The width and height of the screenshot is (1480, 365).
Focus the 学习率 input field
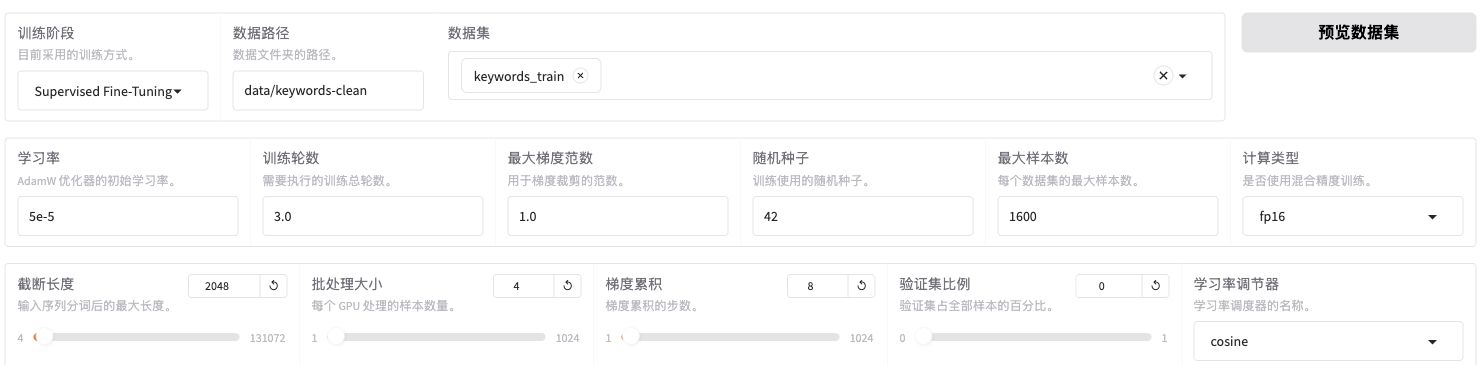[x=128, y=215]
